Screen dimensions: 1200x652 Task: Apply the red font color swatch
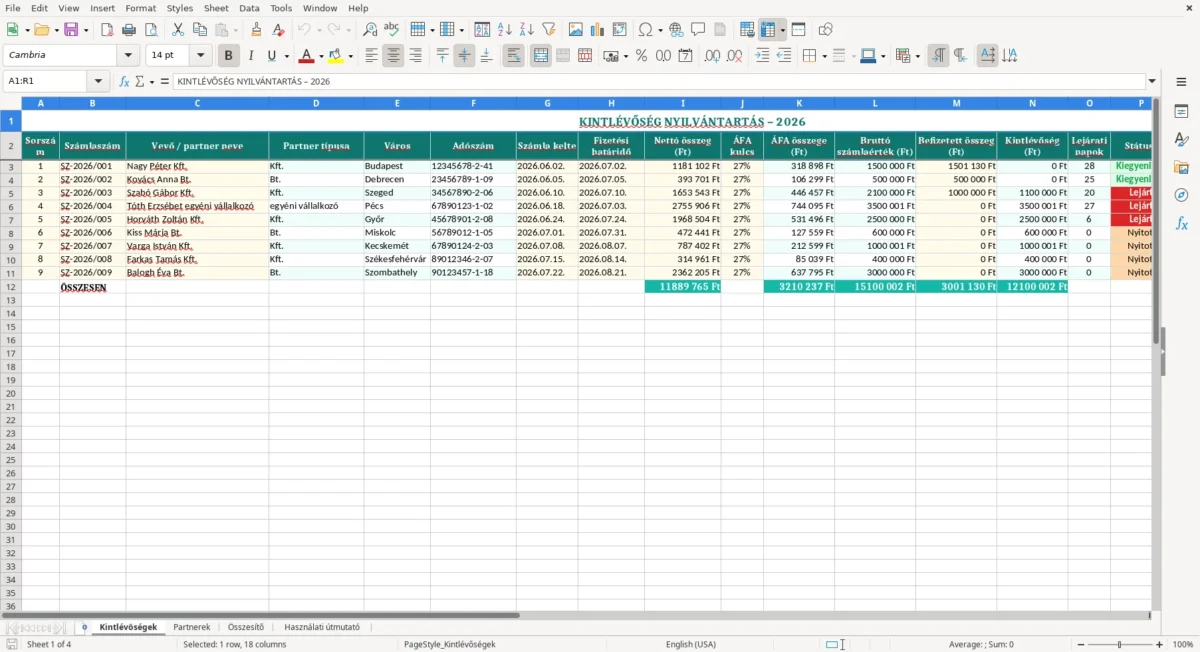click(306, 56)
